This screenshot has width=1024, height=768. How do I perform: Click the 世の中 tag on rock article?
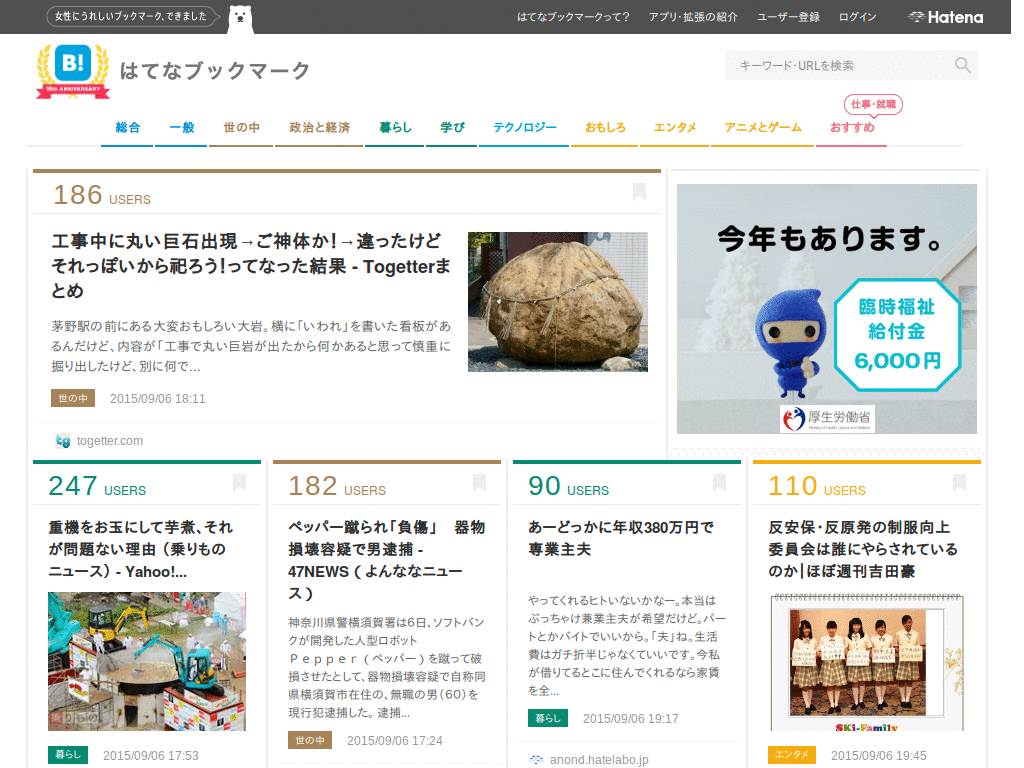(73, 398)
